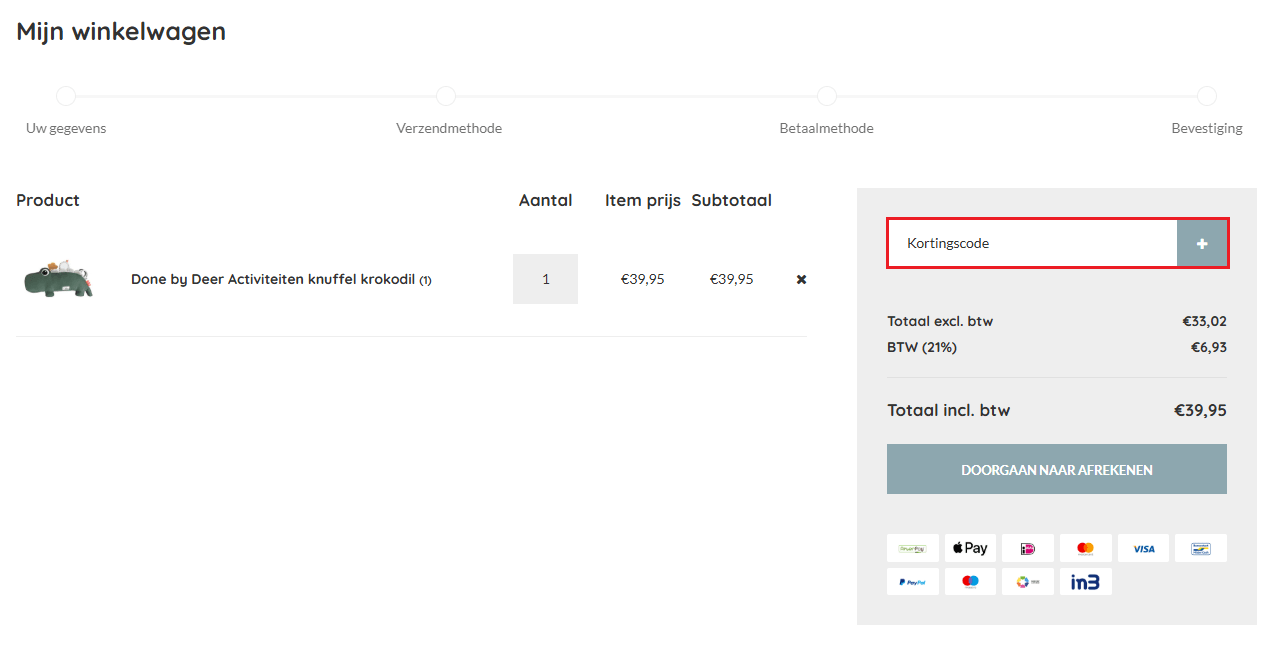
Task: Remove the krokodil product with the X
Action: [x=801, y=279]
